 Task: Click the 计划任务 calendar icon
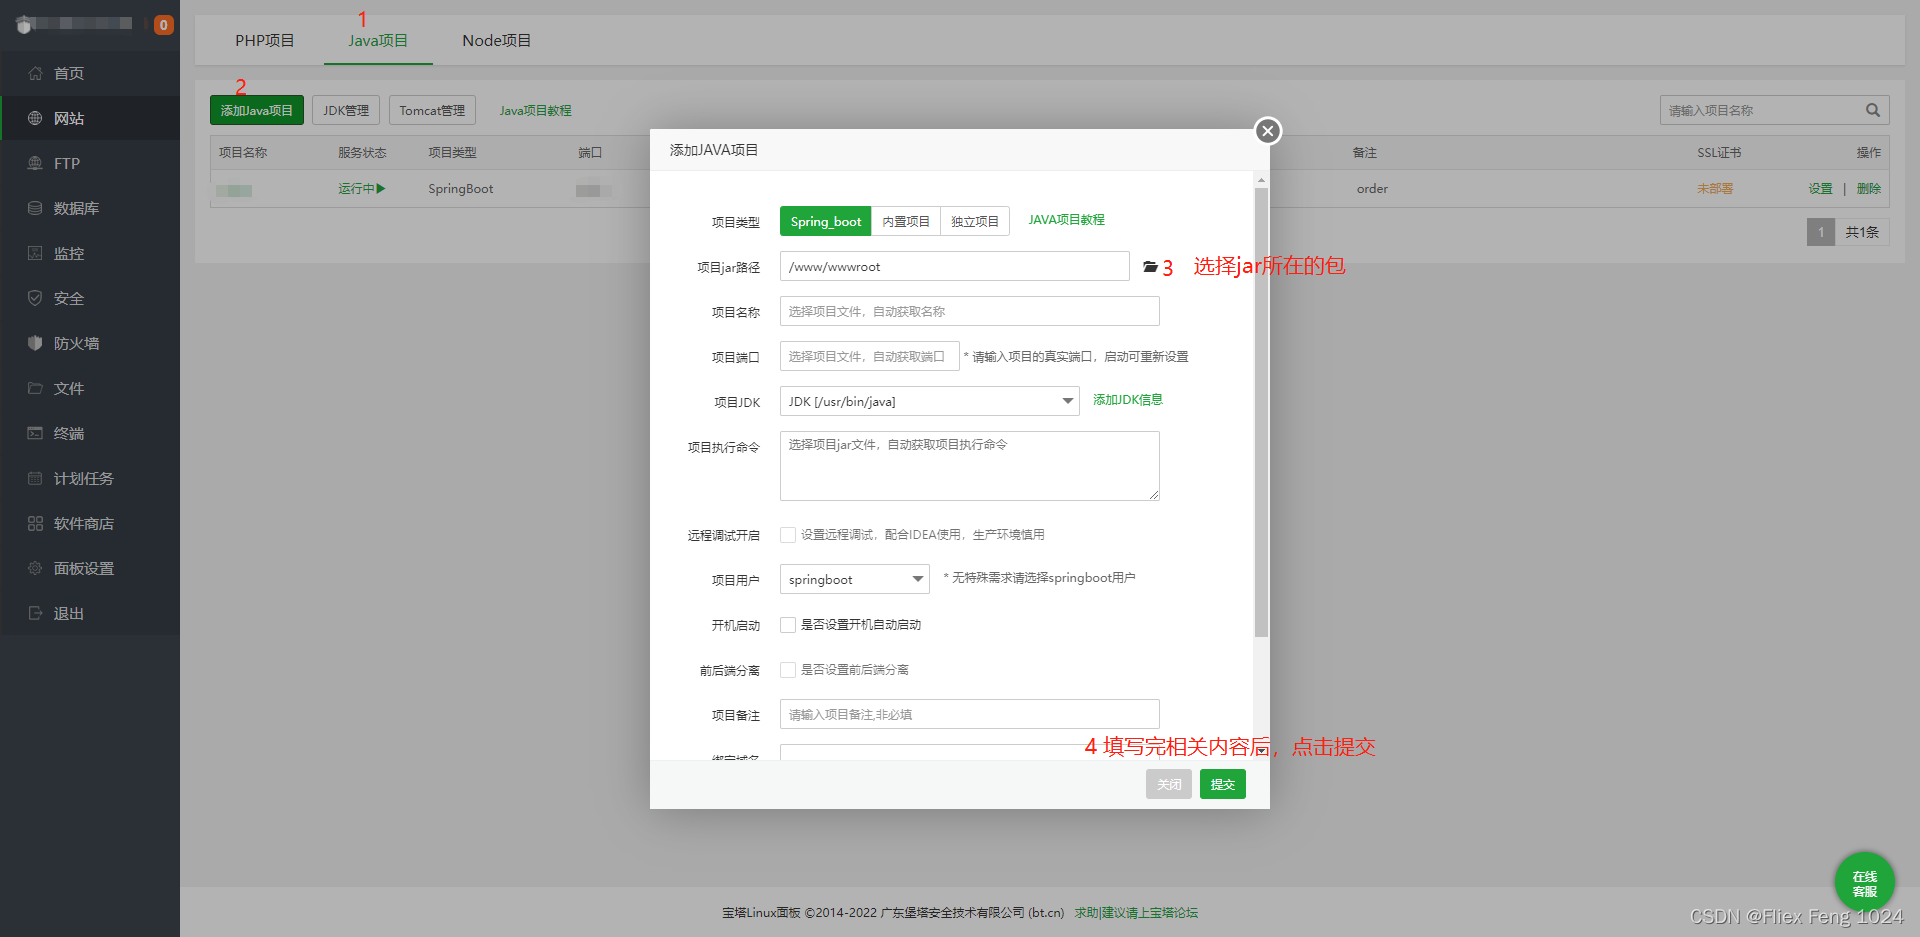35,478
